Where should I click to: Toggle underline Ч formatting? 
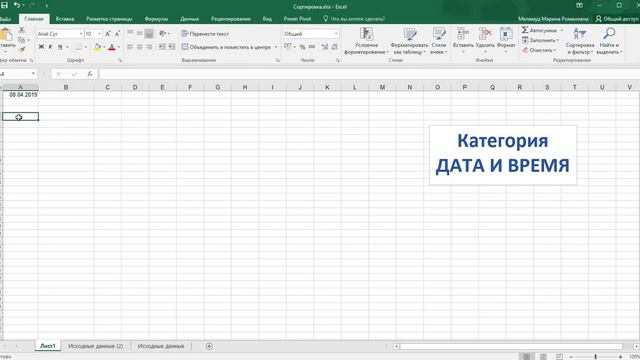[x=60, y=47]
